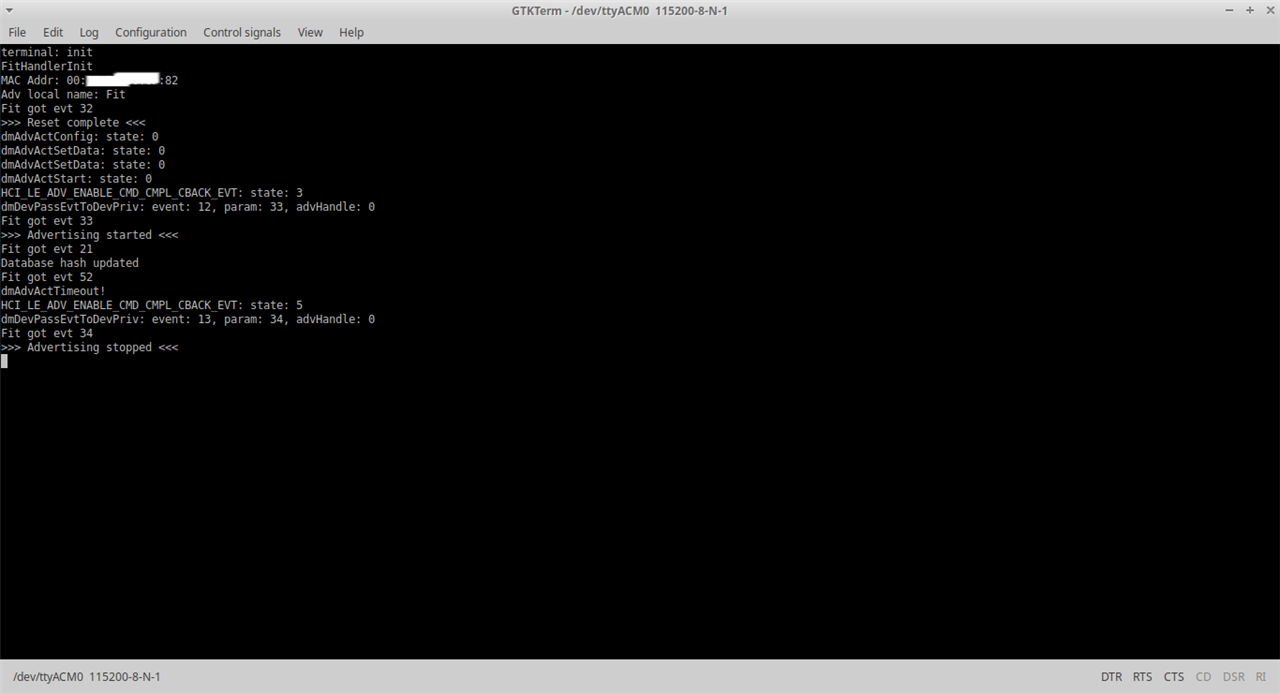This screenshot has height=694, width=1280.
Task: Click the HCI_LE_ADV_ENABLE line with state: 3
Action: 152,193
